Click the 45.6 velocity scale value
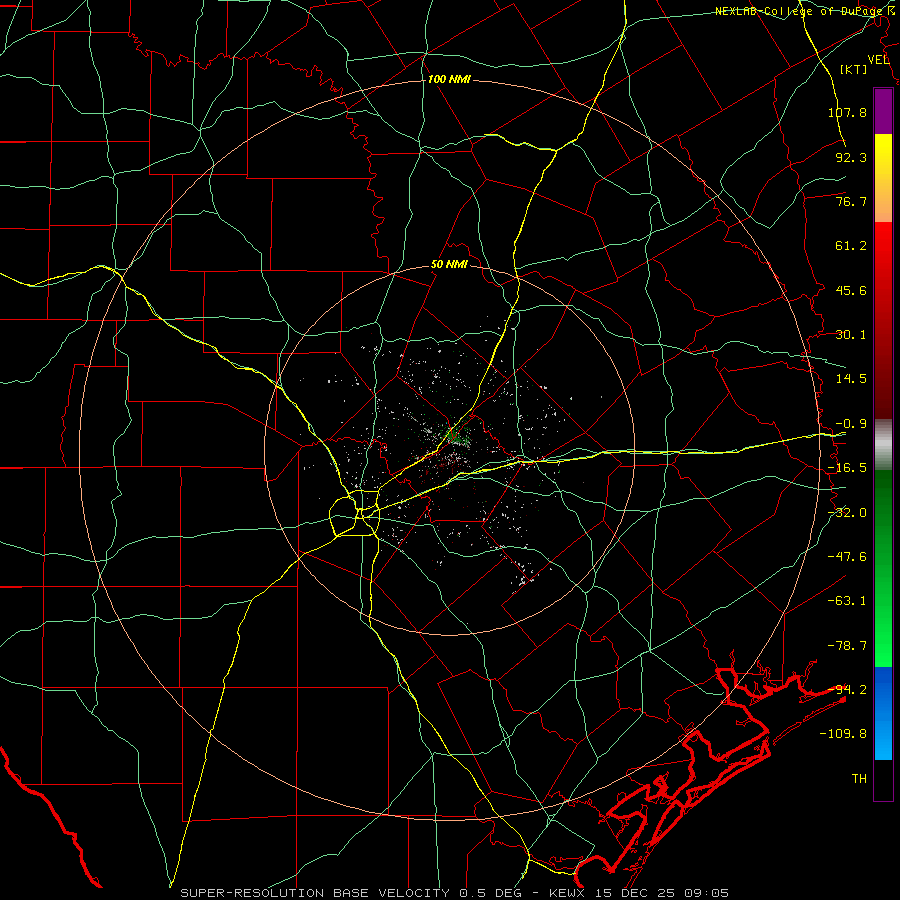This screenshot has height=900, width=900. tap(851, 290)
